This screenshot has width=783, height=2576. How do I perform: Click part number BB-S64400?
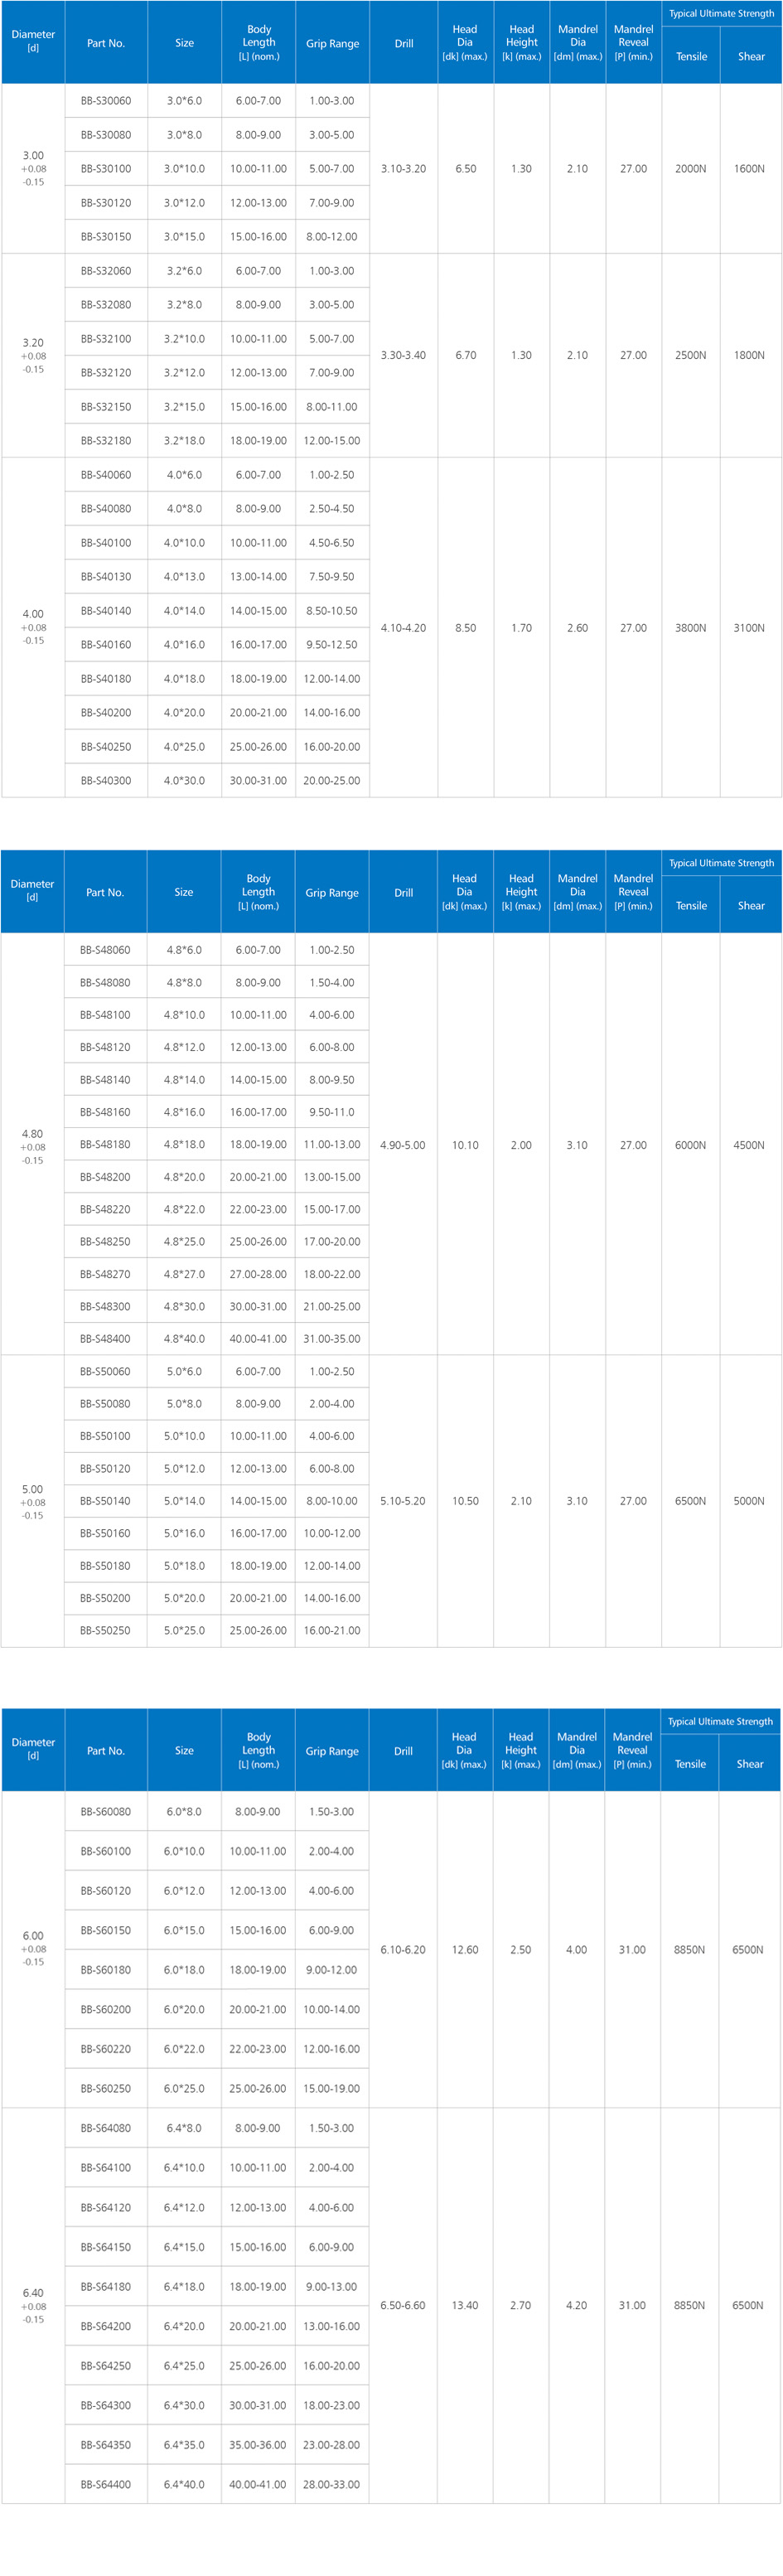[x=105, y=2484]
